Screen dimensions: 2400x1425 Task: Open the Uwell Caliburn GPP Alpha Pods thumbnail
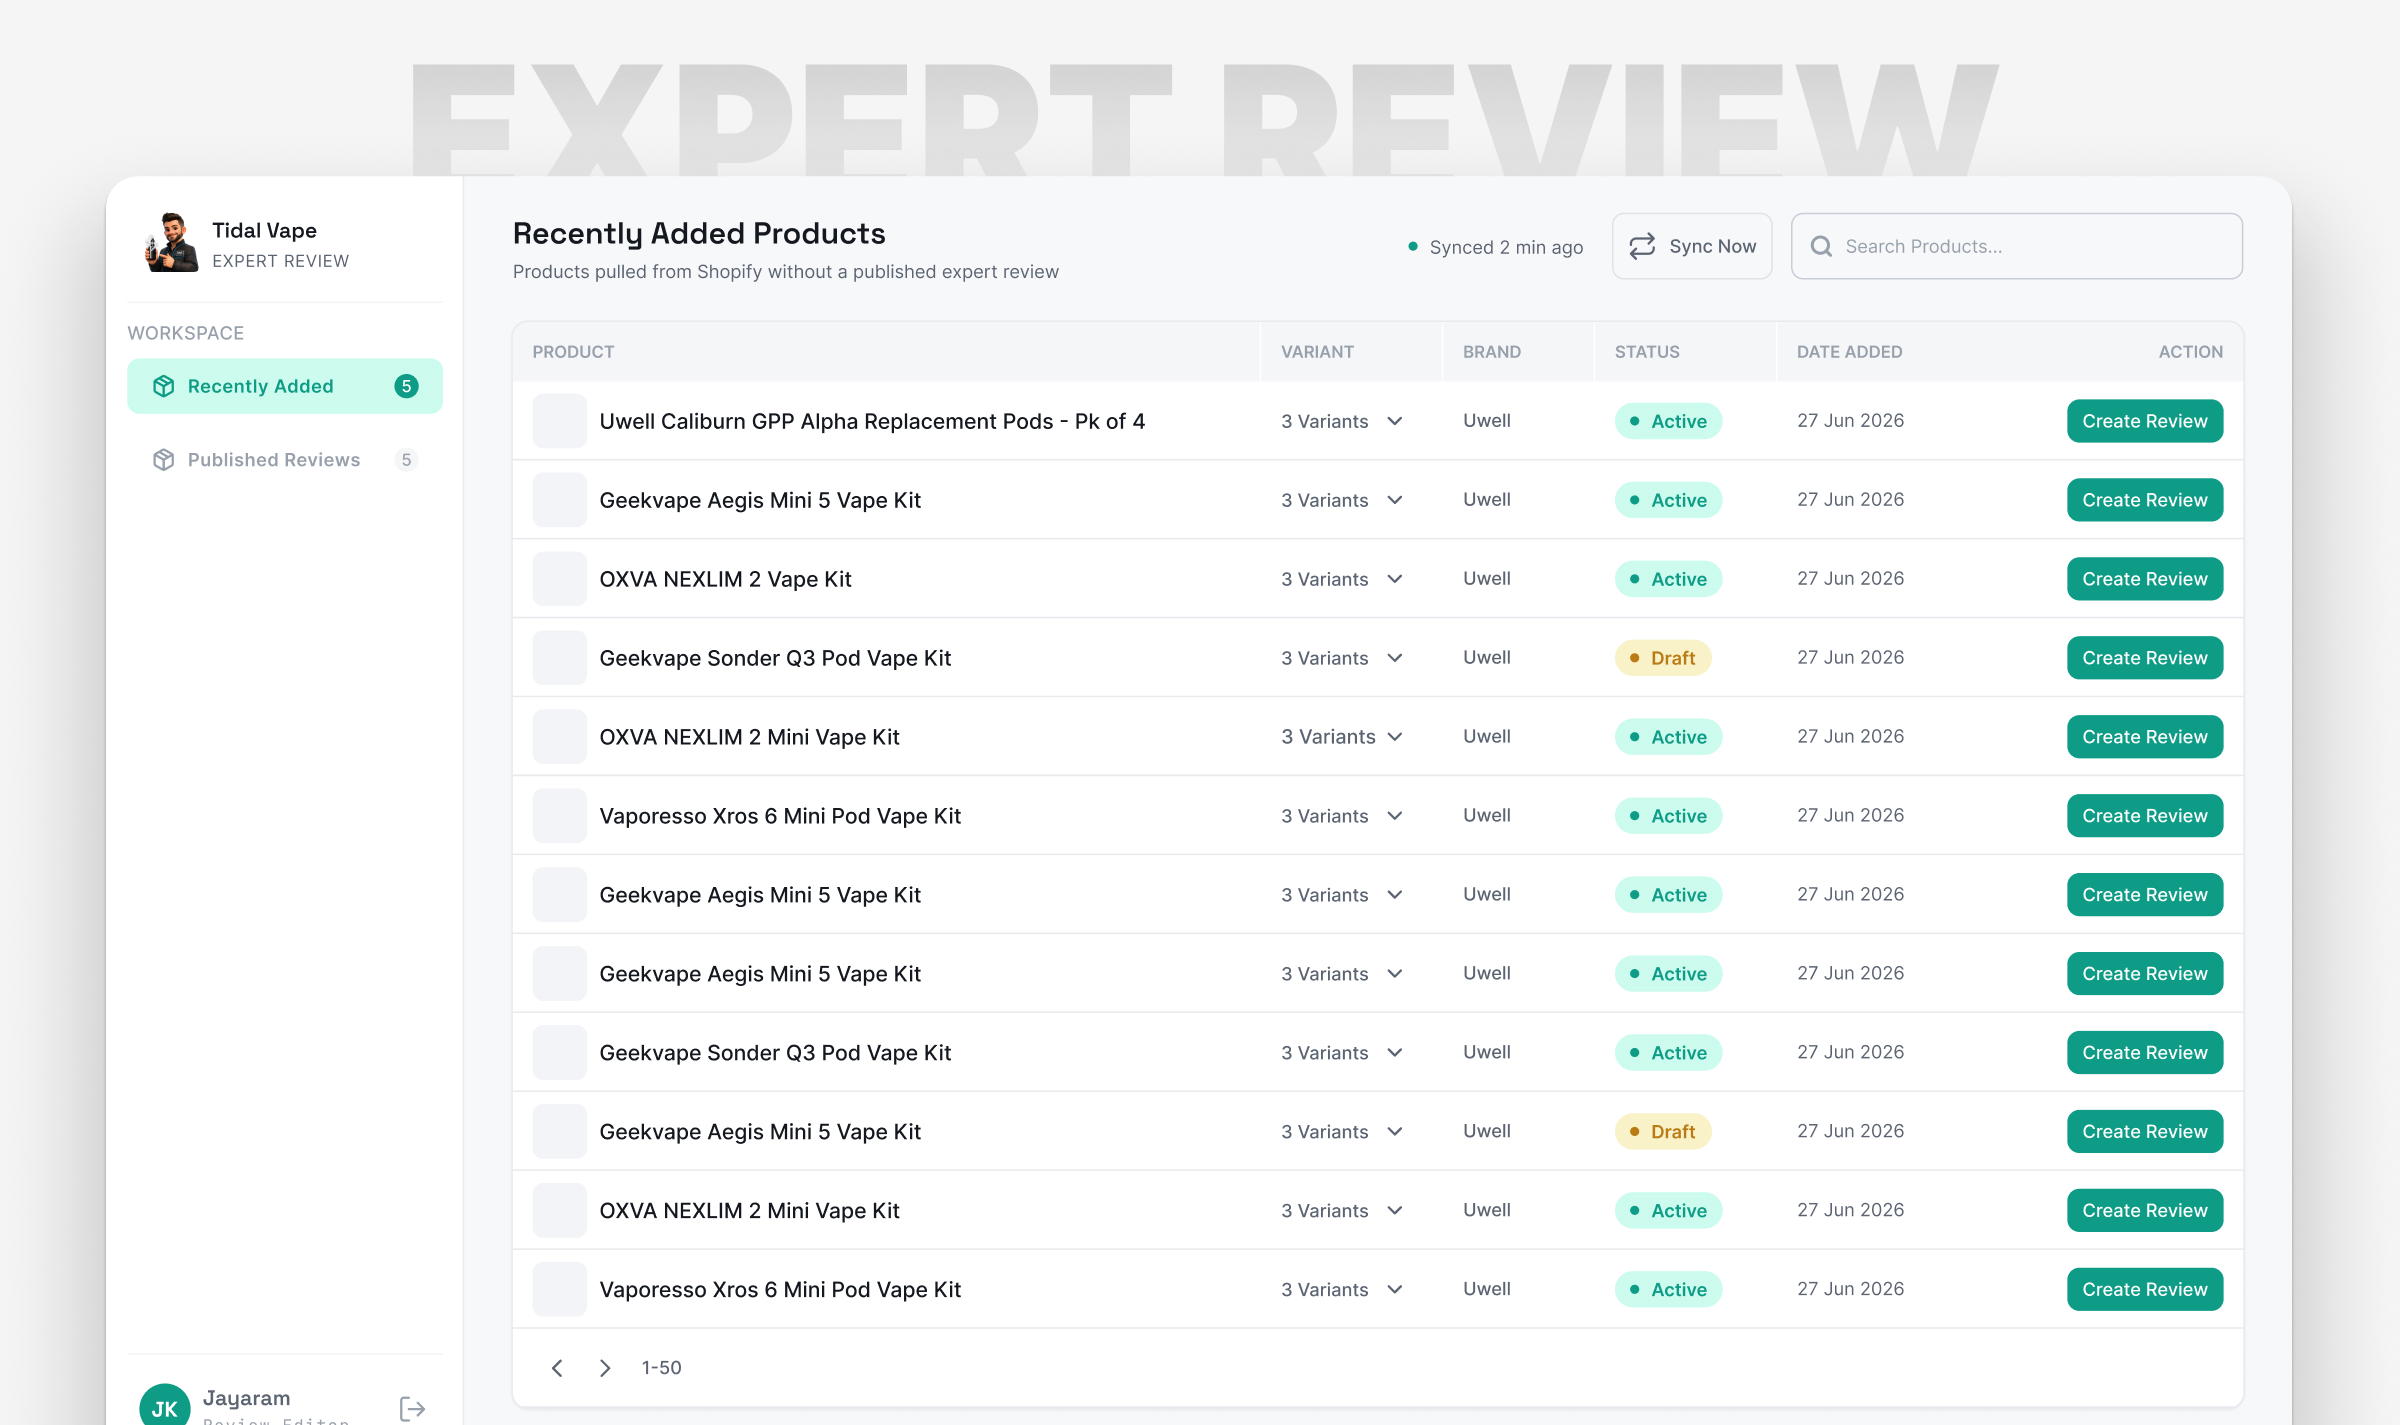(x=559, y=421)
